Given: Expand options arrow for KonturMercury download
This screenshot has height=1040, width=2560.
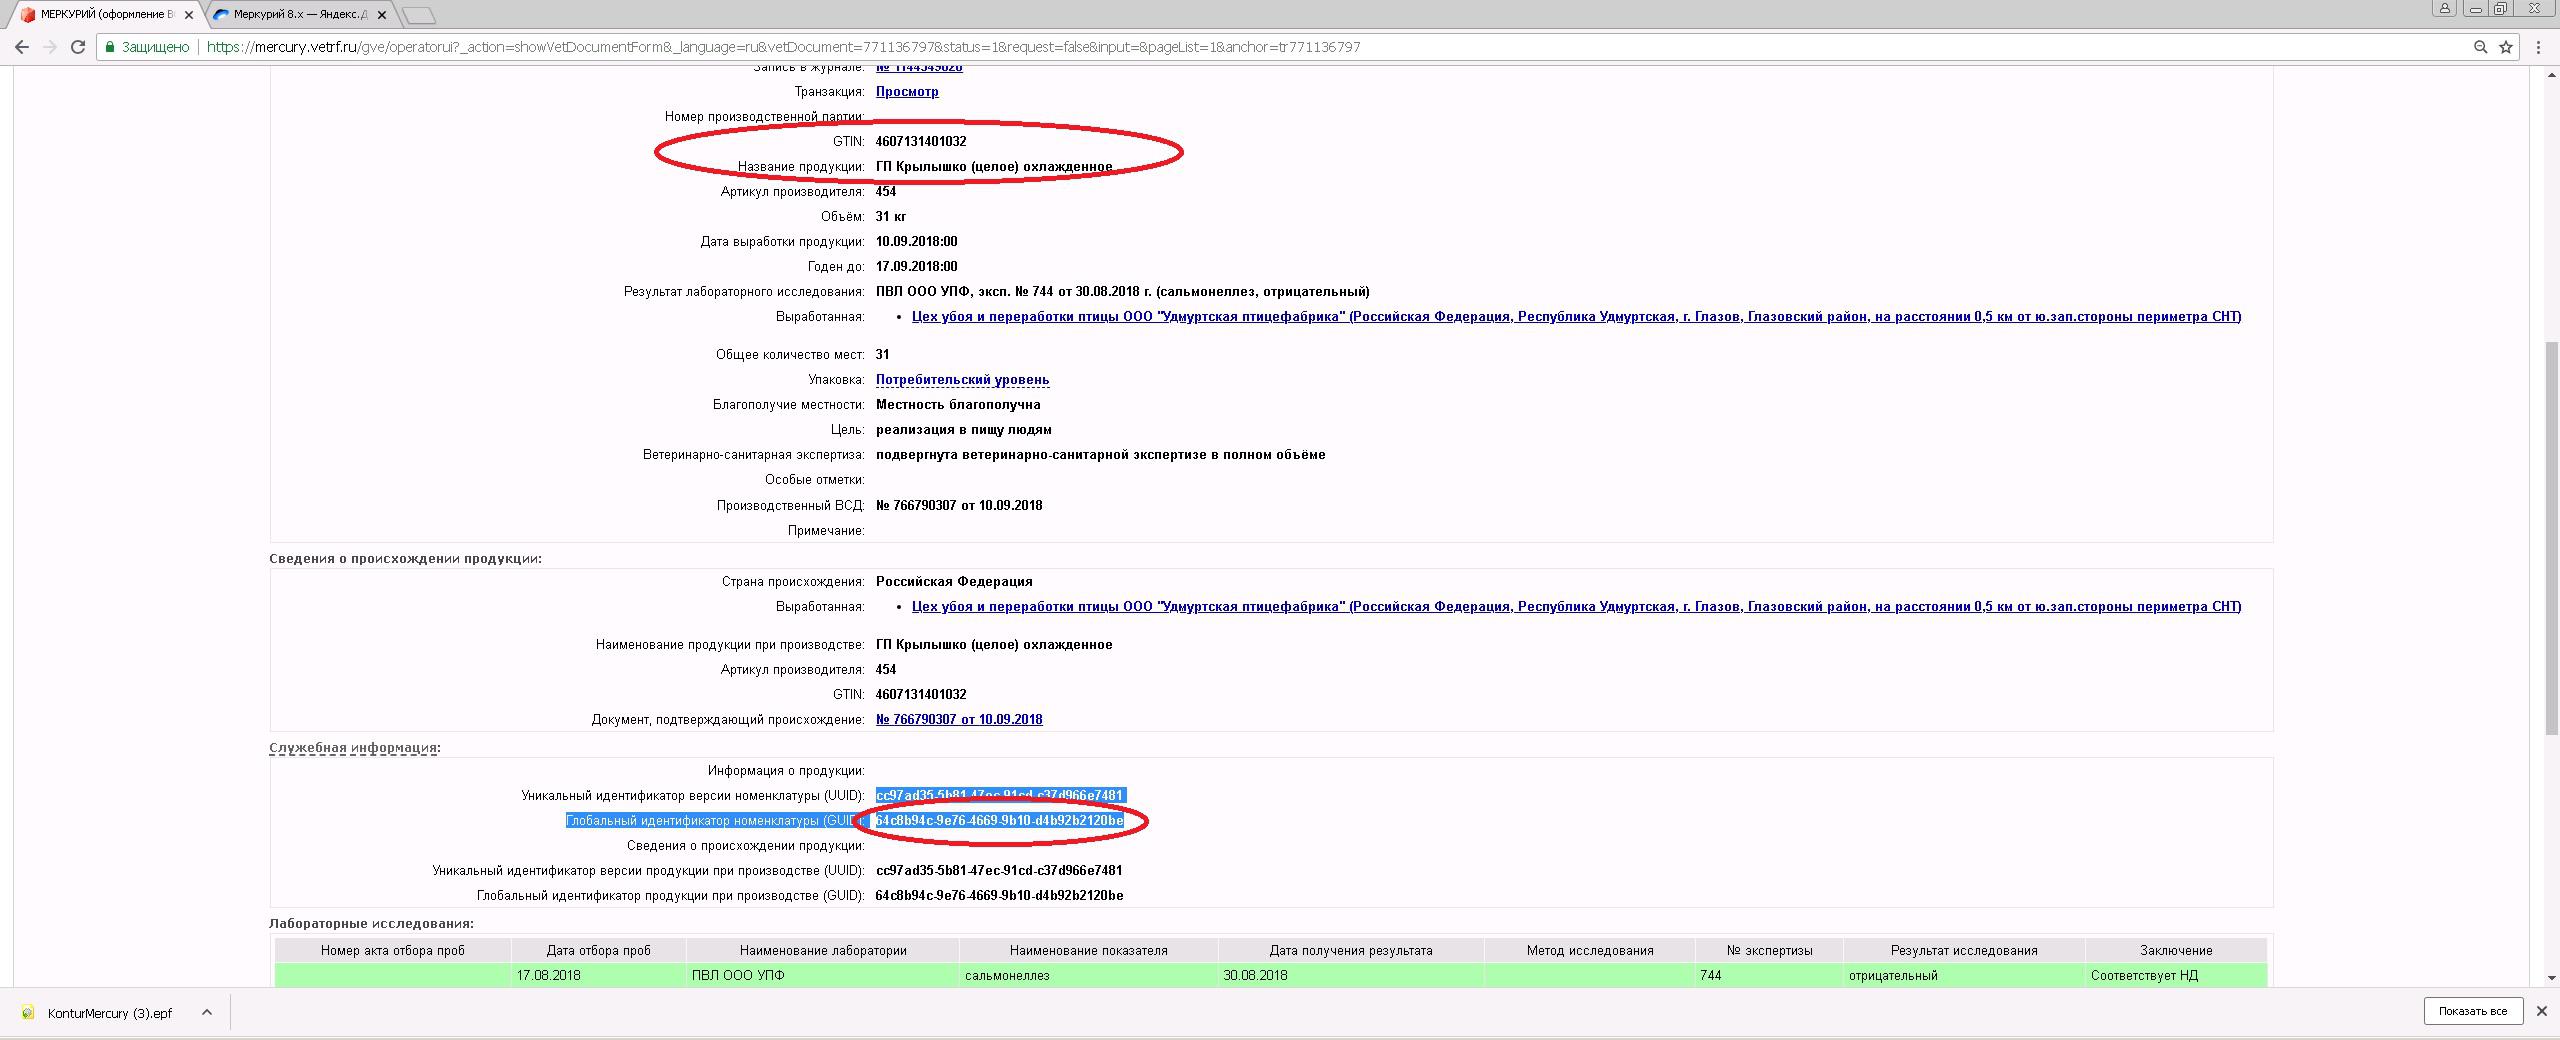Looking at the screenshot, I should tap(206, 1012).
